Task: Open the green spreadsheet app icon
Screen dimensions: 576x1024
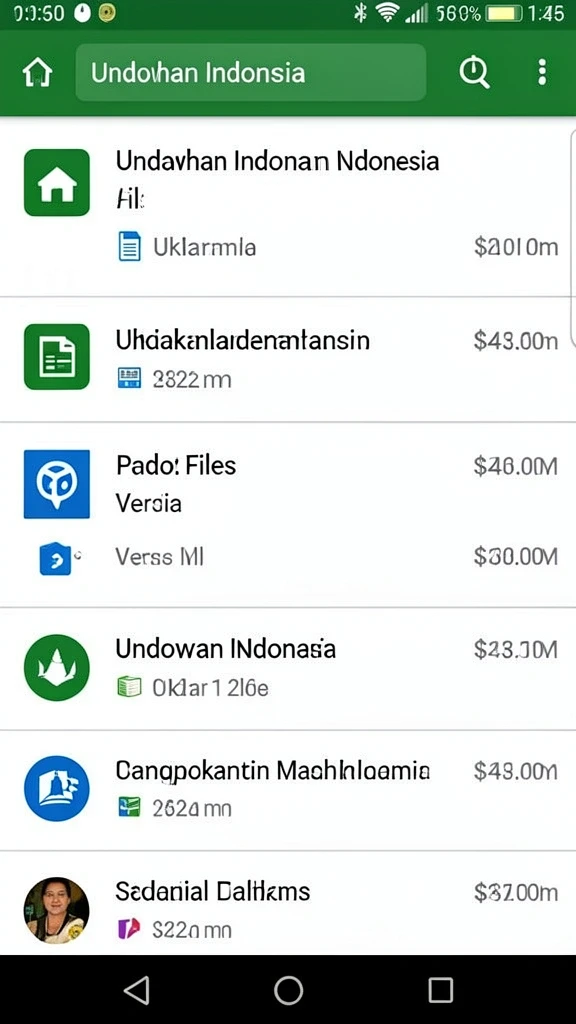Action: tap(57, 357)
